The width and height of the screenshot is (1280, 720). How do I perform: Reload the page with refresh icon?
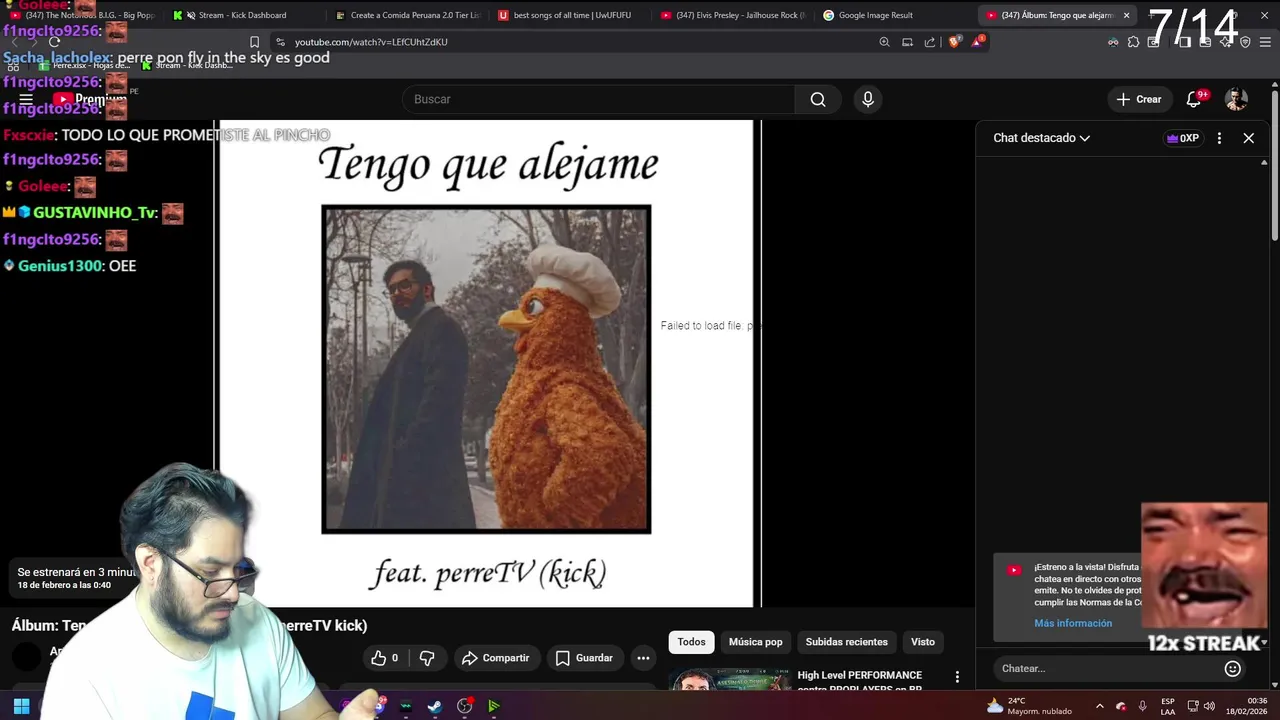click(x=54, y=42)
